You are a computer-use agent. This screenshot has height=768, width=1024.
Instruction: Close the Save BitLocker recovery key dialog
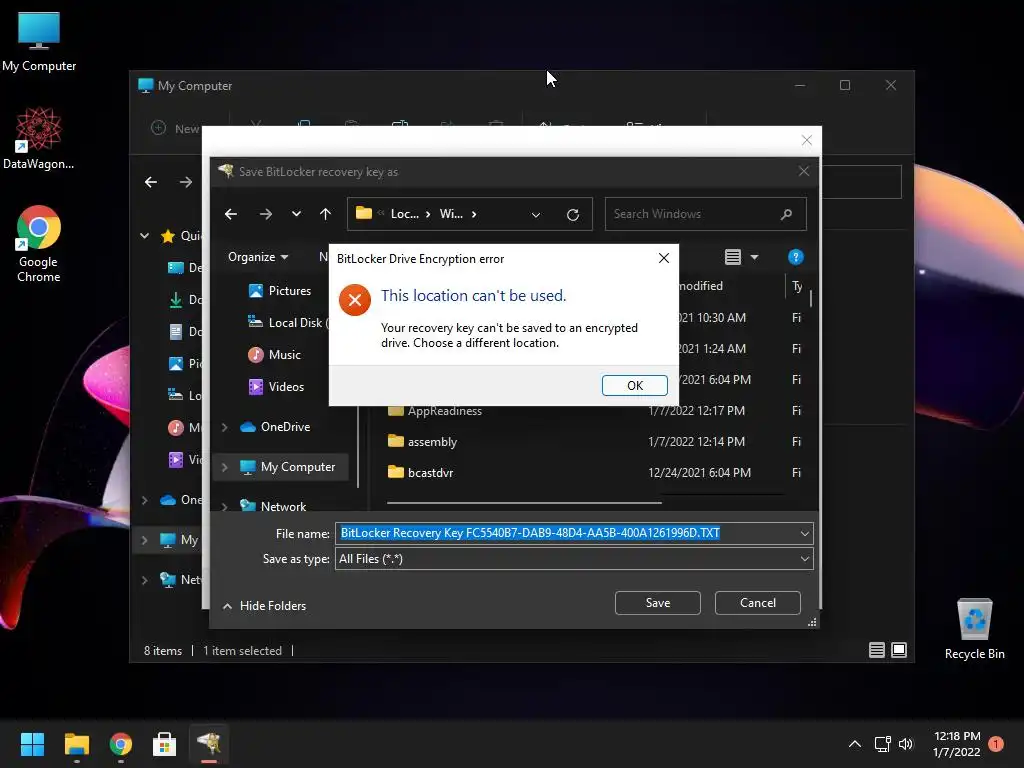(804, 171)
